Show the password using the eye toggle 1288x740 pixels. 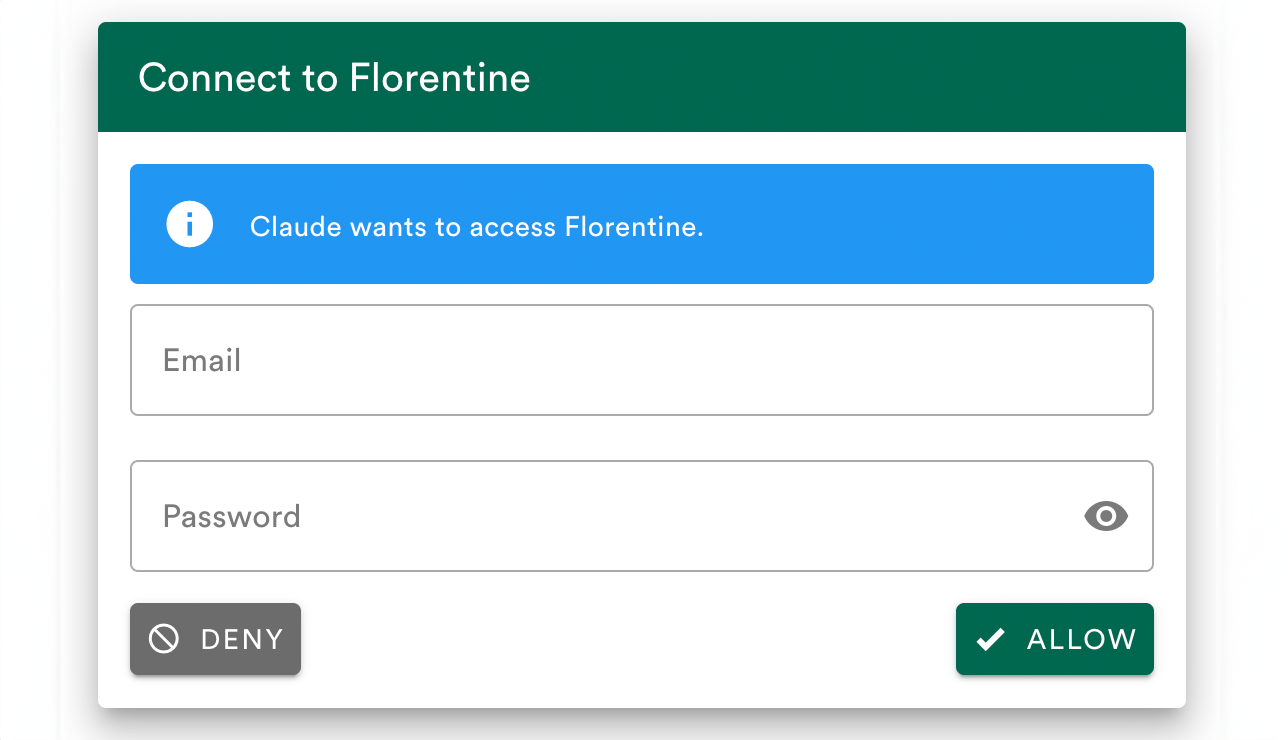[1106, 516]
